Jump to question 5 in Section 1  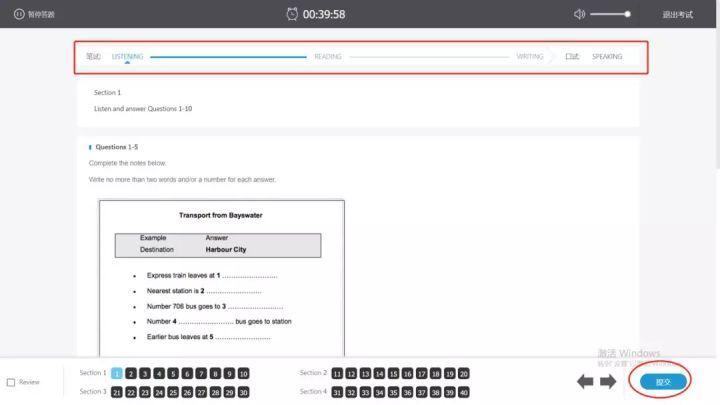click(x=173, y=374)
